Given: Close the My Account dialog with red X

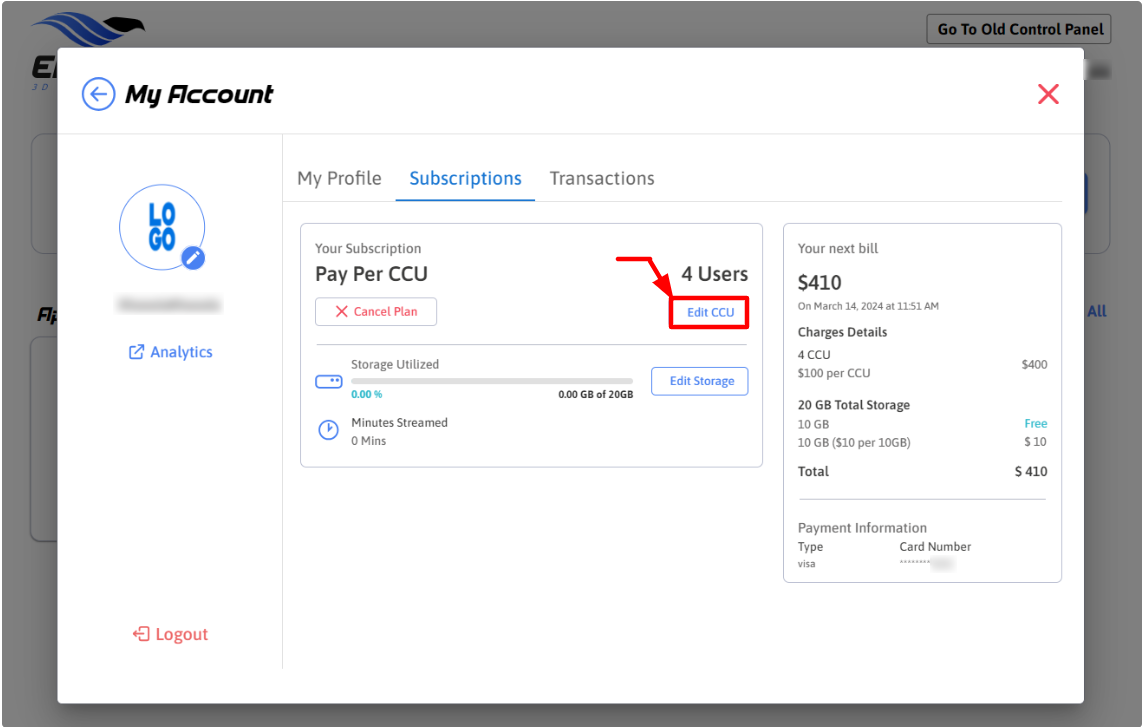Looking at the screenshot, I should (1048, 95).
